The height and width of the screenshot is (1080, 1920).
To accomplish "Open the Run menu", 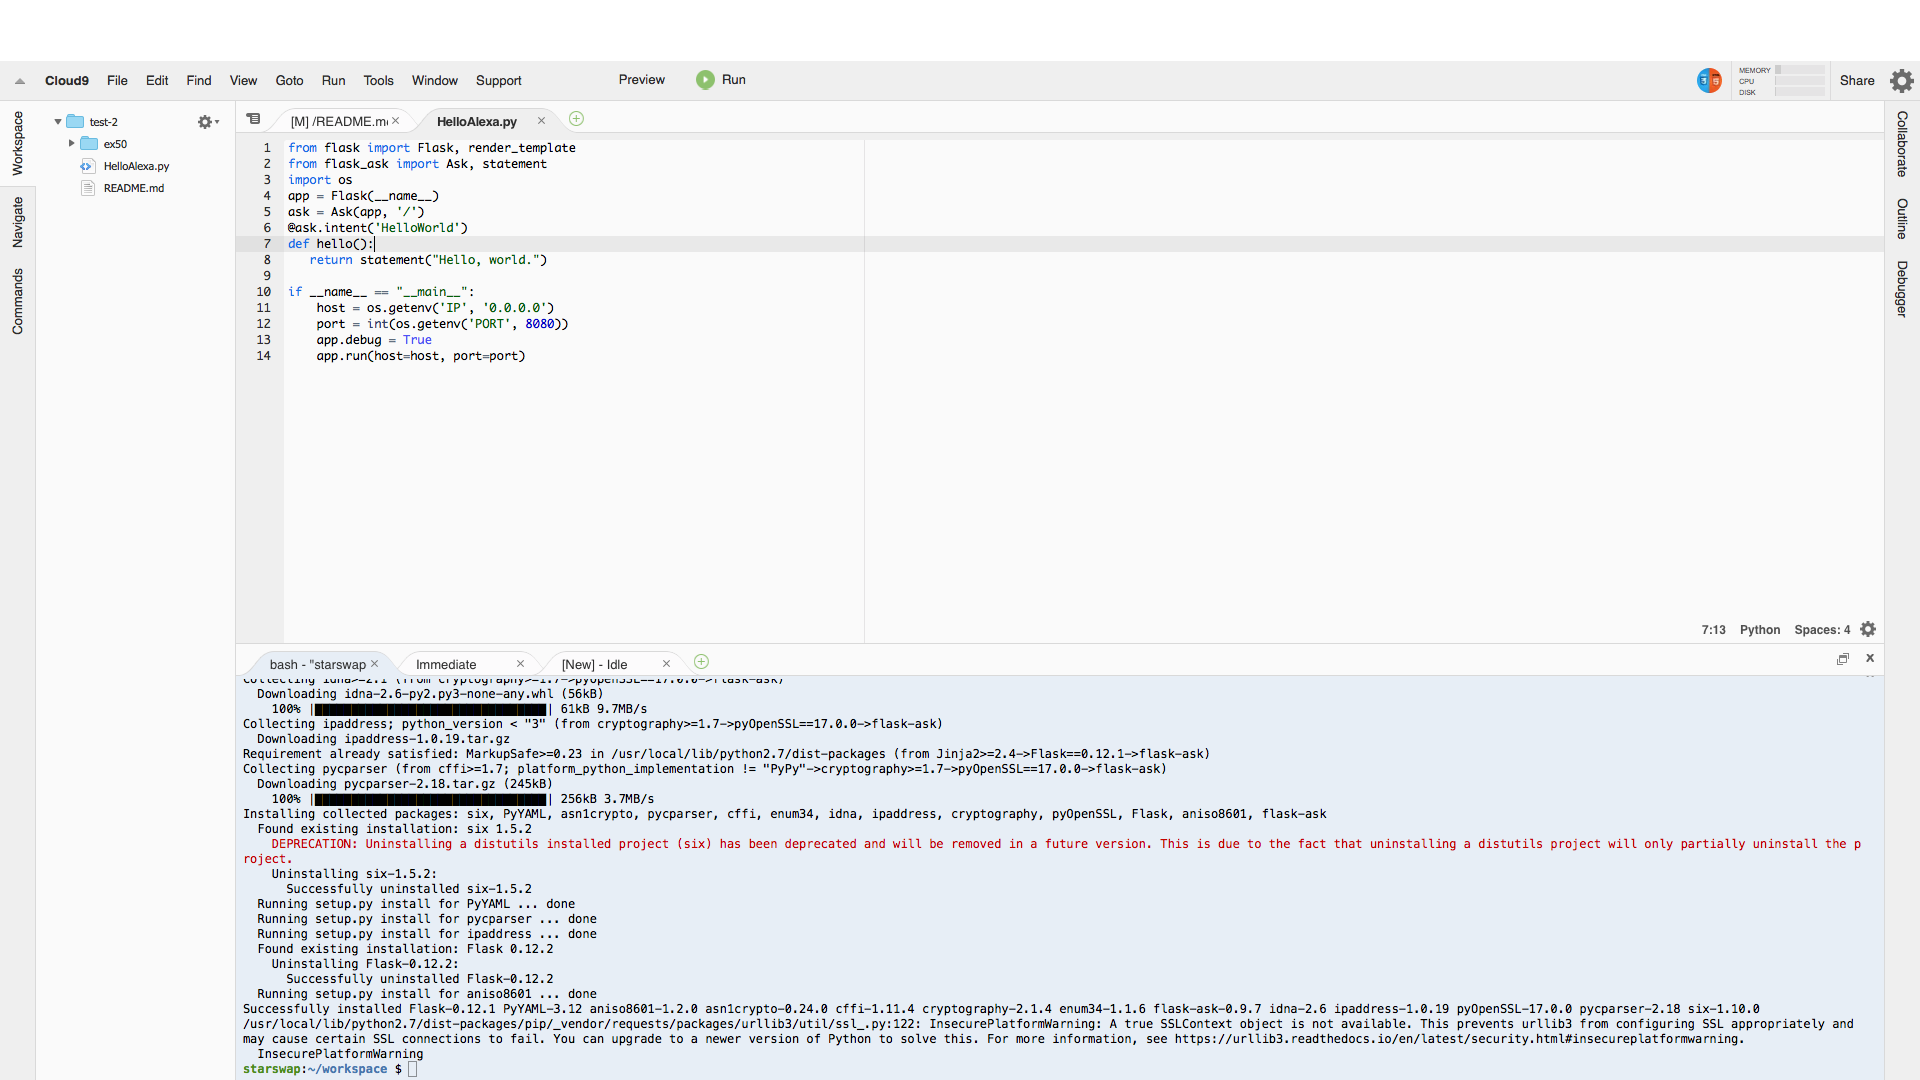I will pyautogui.click(x=333, y=81).
